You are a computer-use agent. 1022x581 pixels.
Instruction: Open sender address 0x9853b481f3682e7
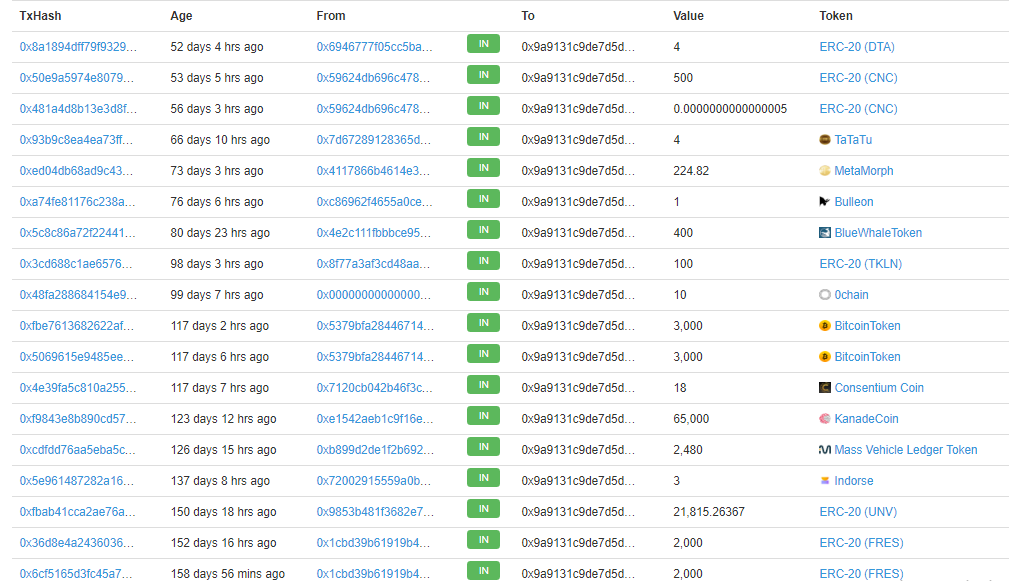click(375, 512)
